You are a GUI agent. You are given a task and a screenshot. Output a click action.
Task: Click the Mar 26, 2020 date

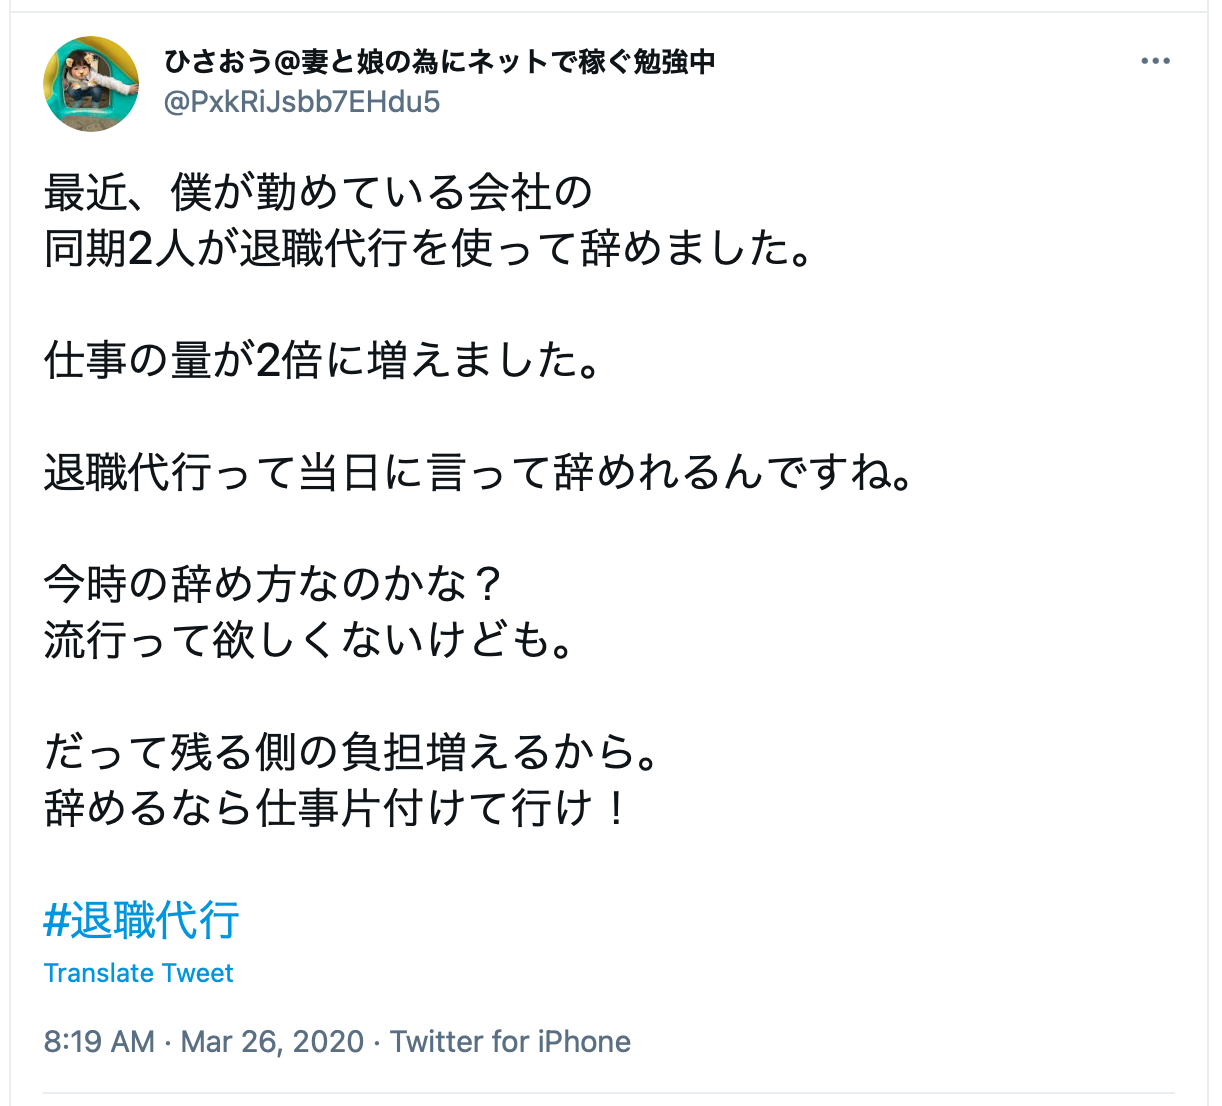coord(272,1041)
